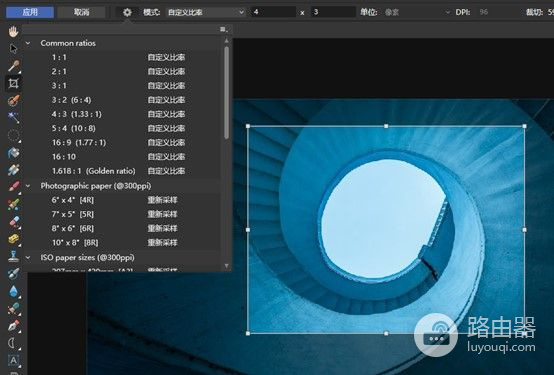Image resolution: width=554 pixels, height=375 pixels.
Task: Collapse the Common ratios group
Action: tap(28, 43)
